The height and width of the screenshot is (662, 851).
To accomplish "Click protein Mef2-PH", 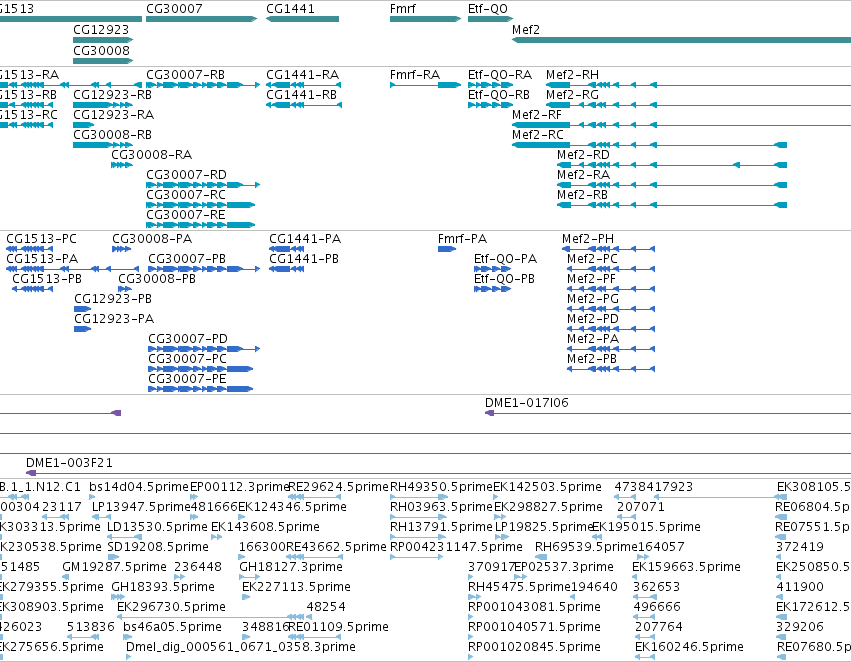I will [x=588, y=239].
